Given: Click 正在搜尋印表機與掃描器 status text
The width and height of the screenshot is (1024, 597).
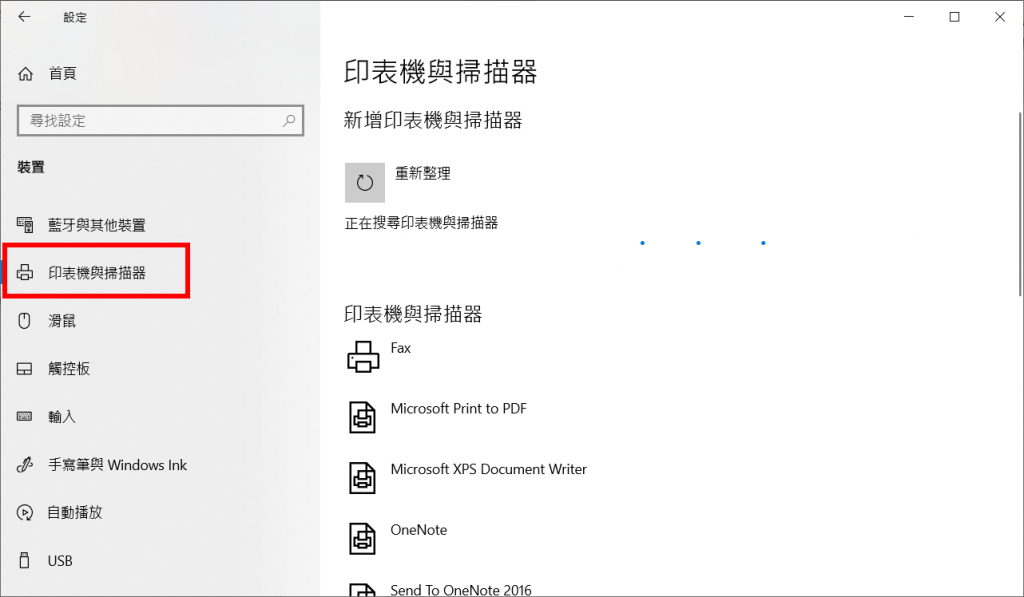Looking at the screenshot, I should [x=421, y=223].
